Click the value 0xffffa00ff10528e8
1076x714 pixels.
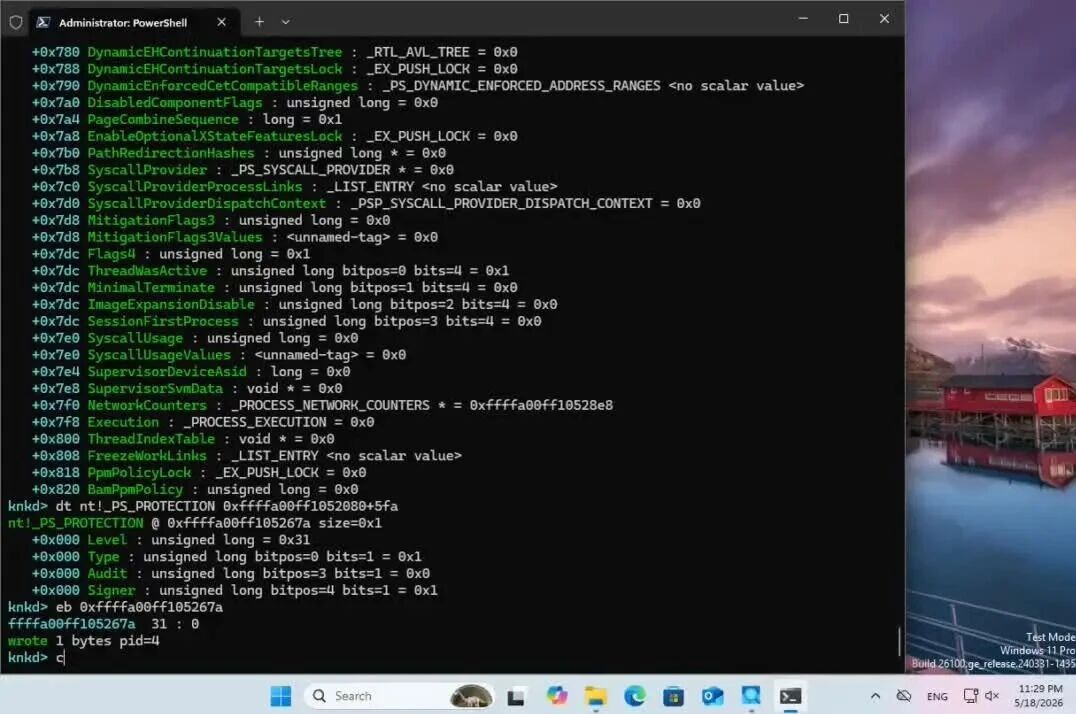pos(541,405)
